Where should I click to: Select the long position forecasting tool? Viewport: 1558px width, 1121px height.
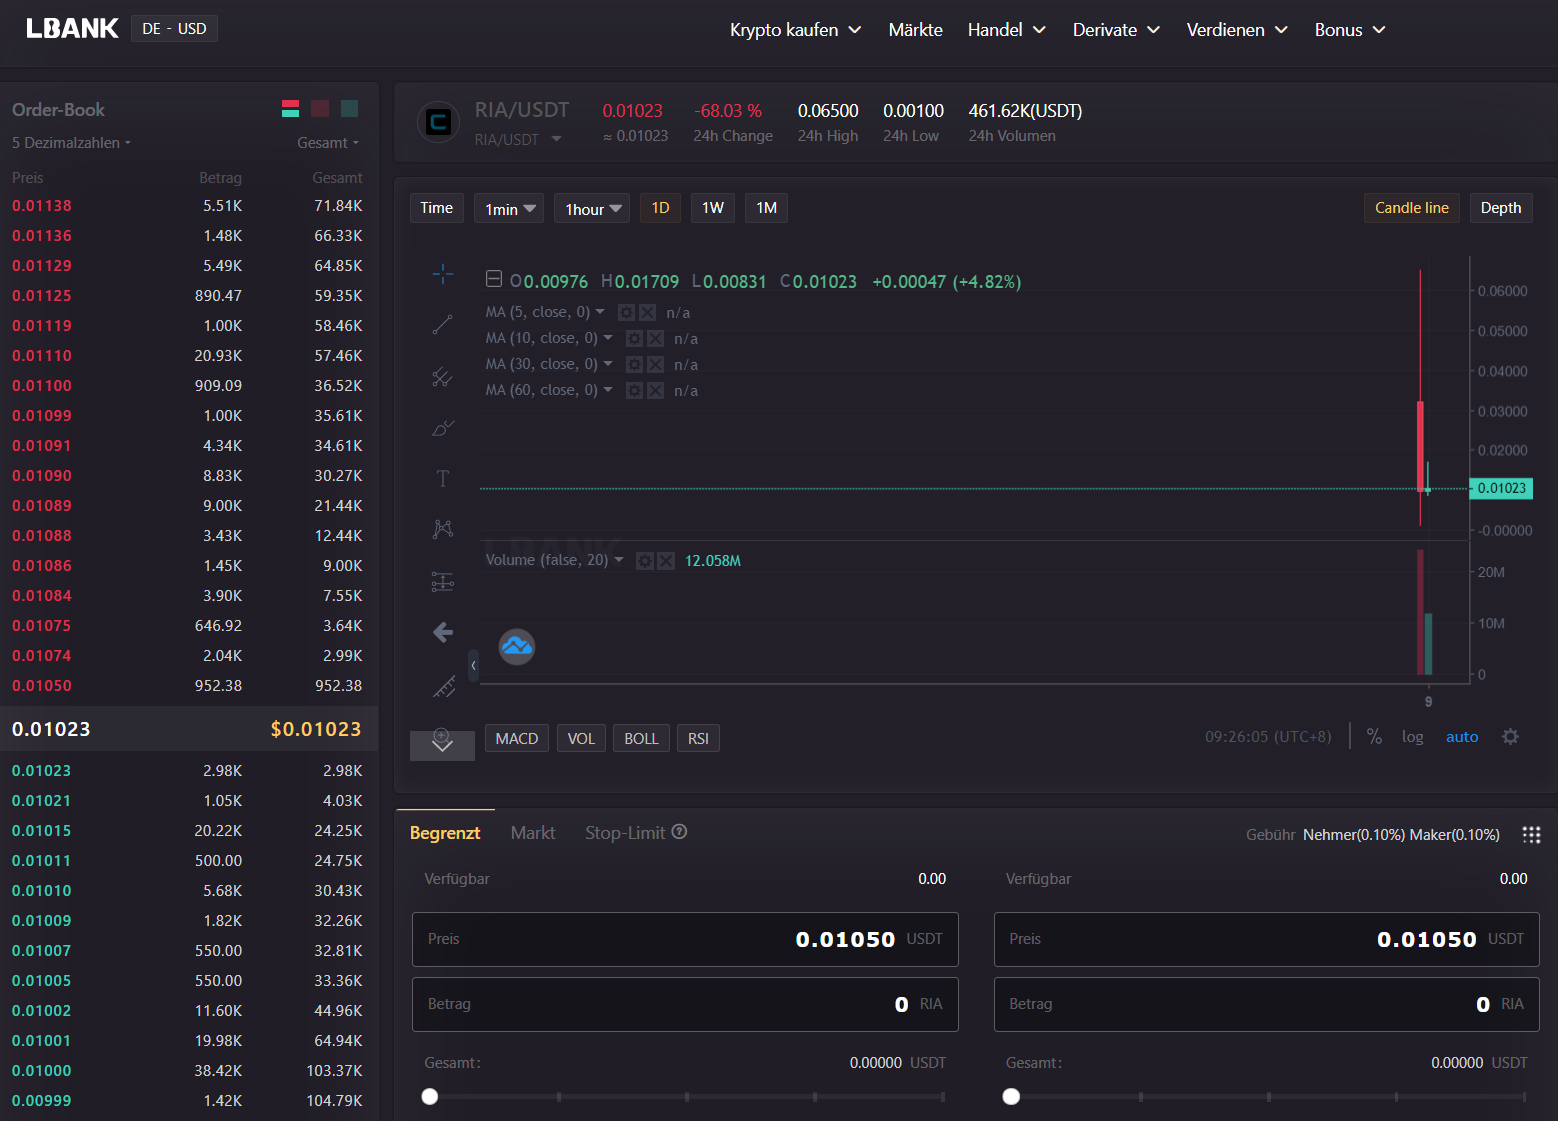click(443, 582)
